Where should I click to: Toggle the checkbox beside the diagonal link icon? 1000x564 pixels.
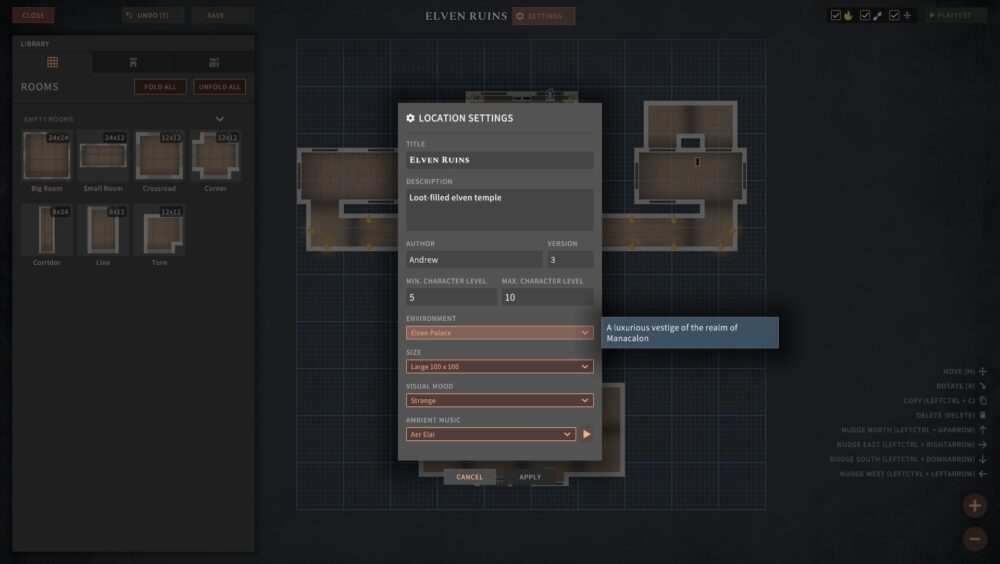pos(865,16)
